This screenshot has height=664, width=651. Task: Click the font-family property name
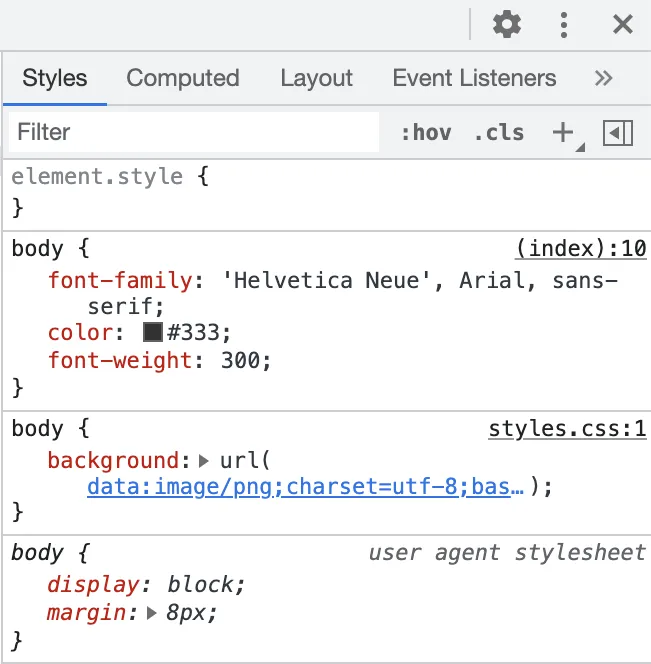click(120, 281)
